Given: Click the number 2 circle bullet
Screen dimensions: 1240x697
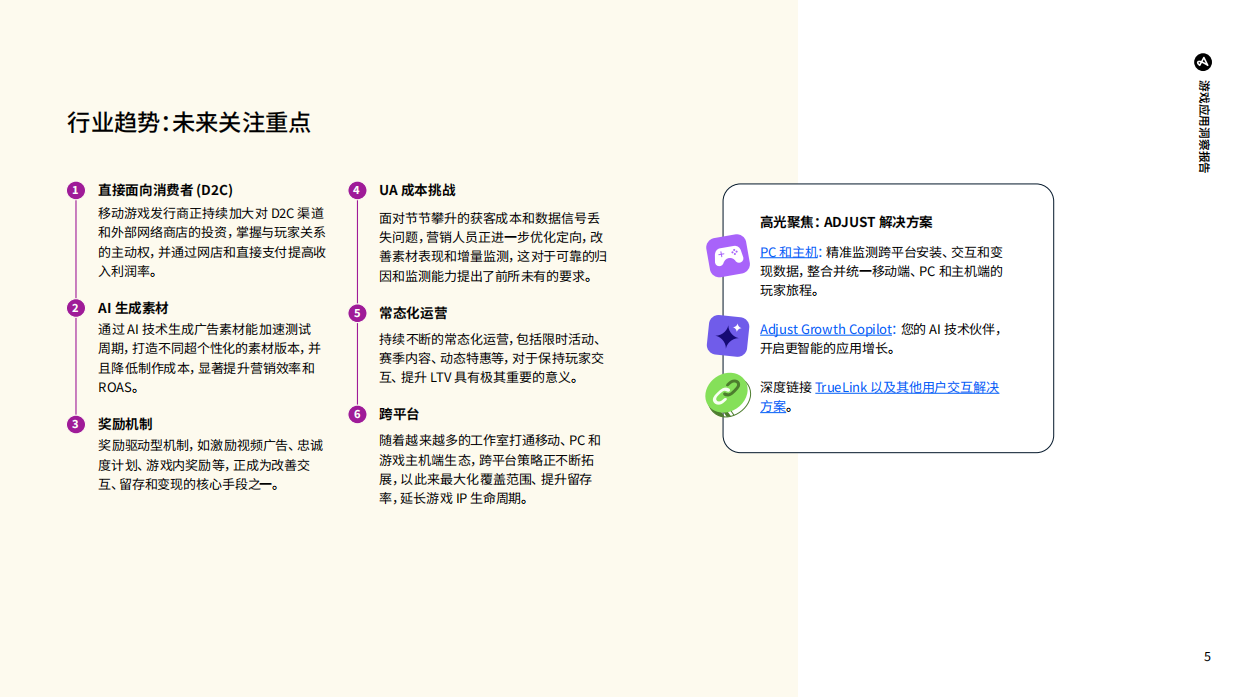Looking at the screenshot, I should pyautogui.click(x=75, y=308).
